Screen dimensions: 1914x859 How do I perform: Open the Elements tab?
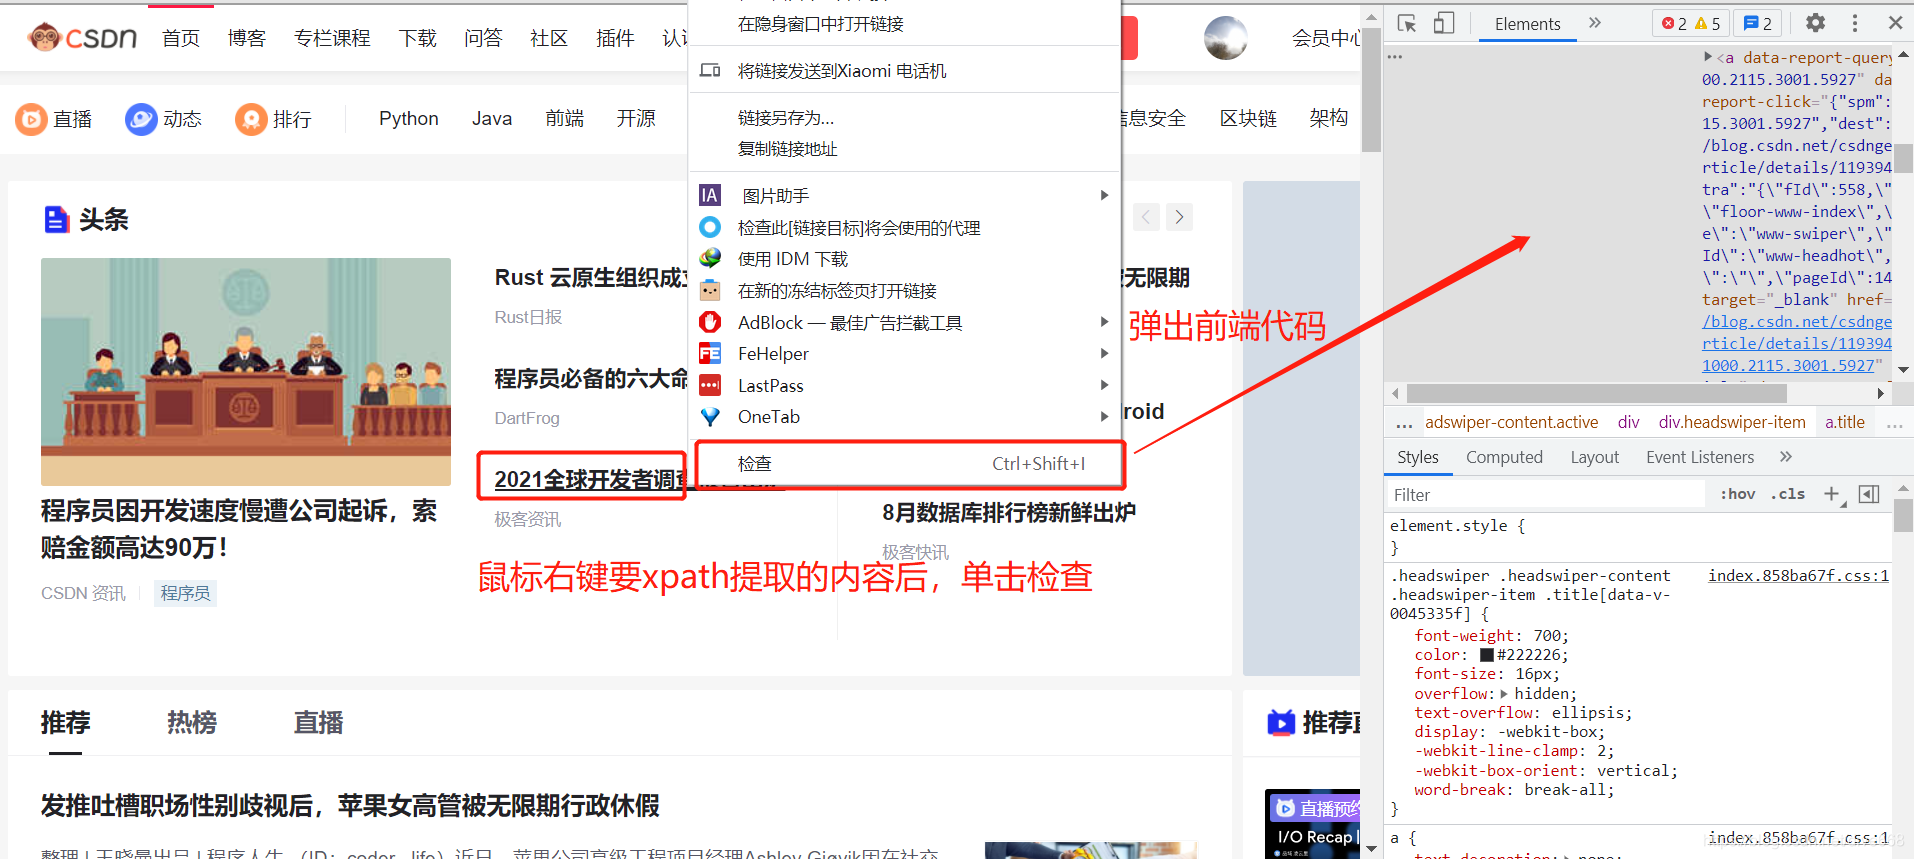pos(1527,24)
